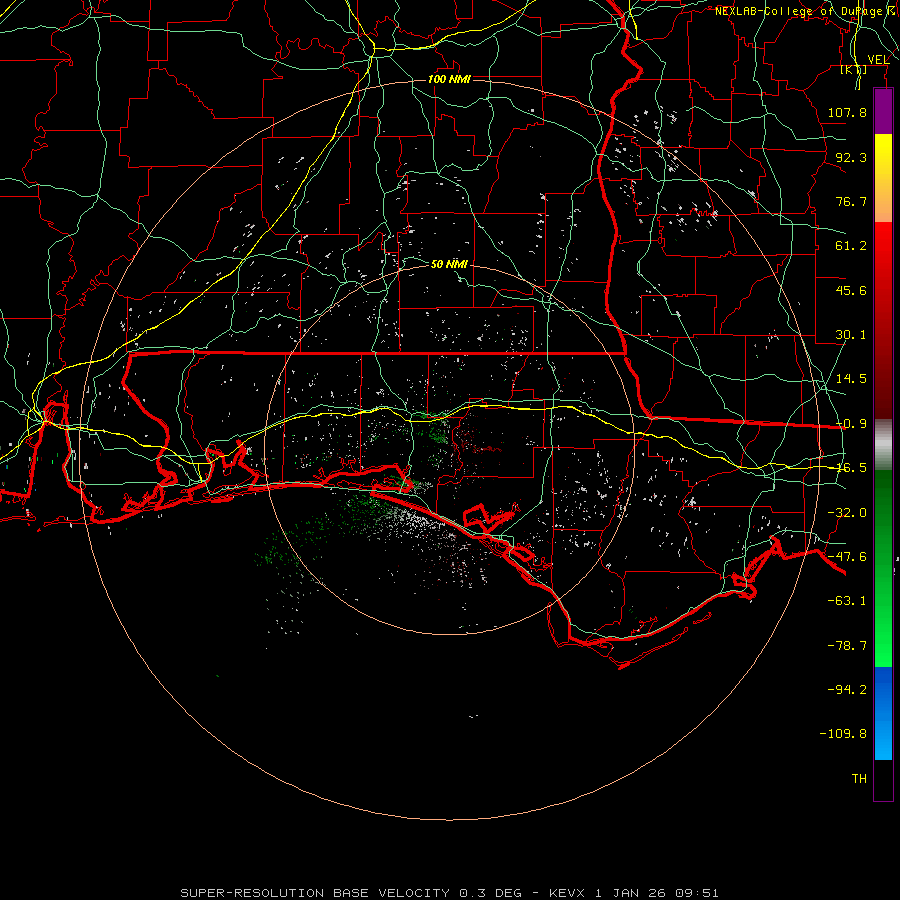Screen dimensions: 900x900
Task: Click the 30.1 velocity scale value
Action: coord(851,335)
